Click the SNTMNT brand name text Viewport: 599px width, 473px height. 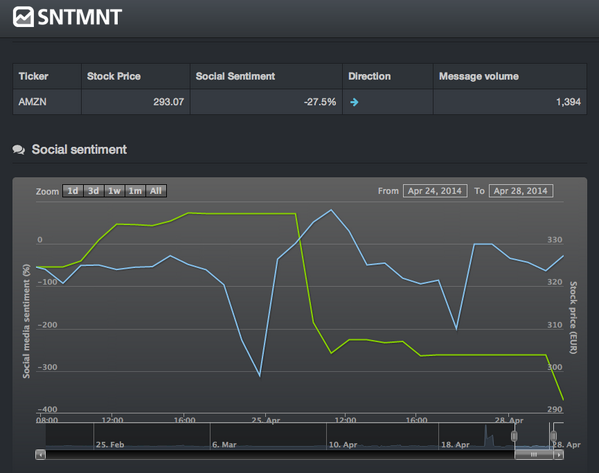click(80, 17)
